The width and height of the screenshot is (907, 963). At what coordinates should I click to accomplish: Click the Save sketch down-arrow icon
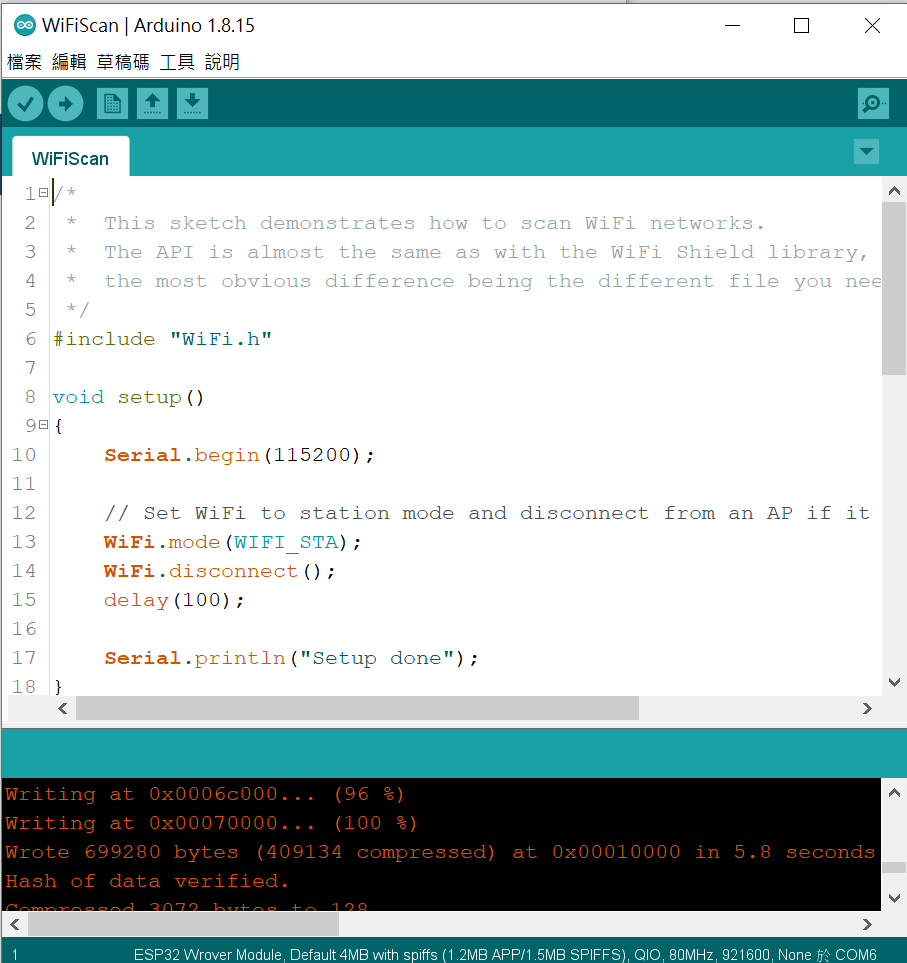[192, 103]
